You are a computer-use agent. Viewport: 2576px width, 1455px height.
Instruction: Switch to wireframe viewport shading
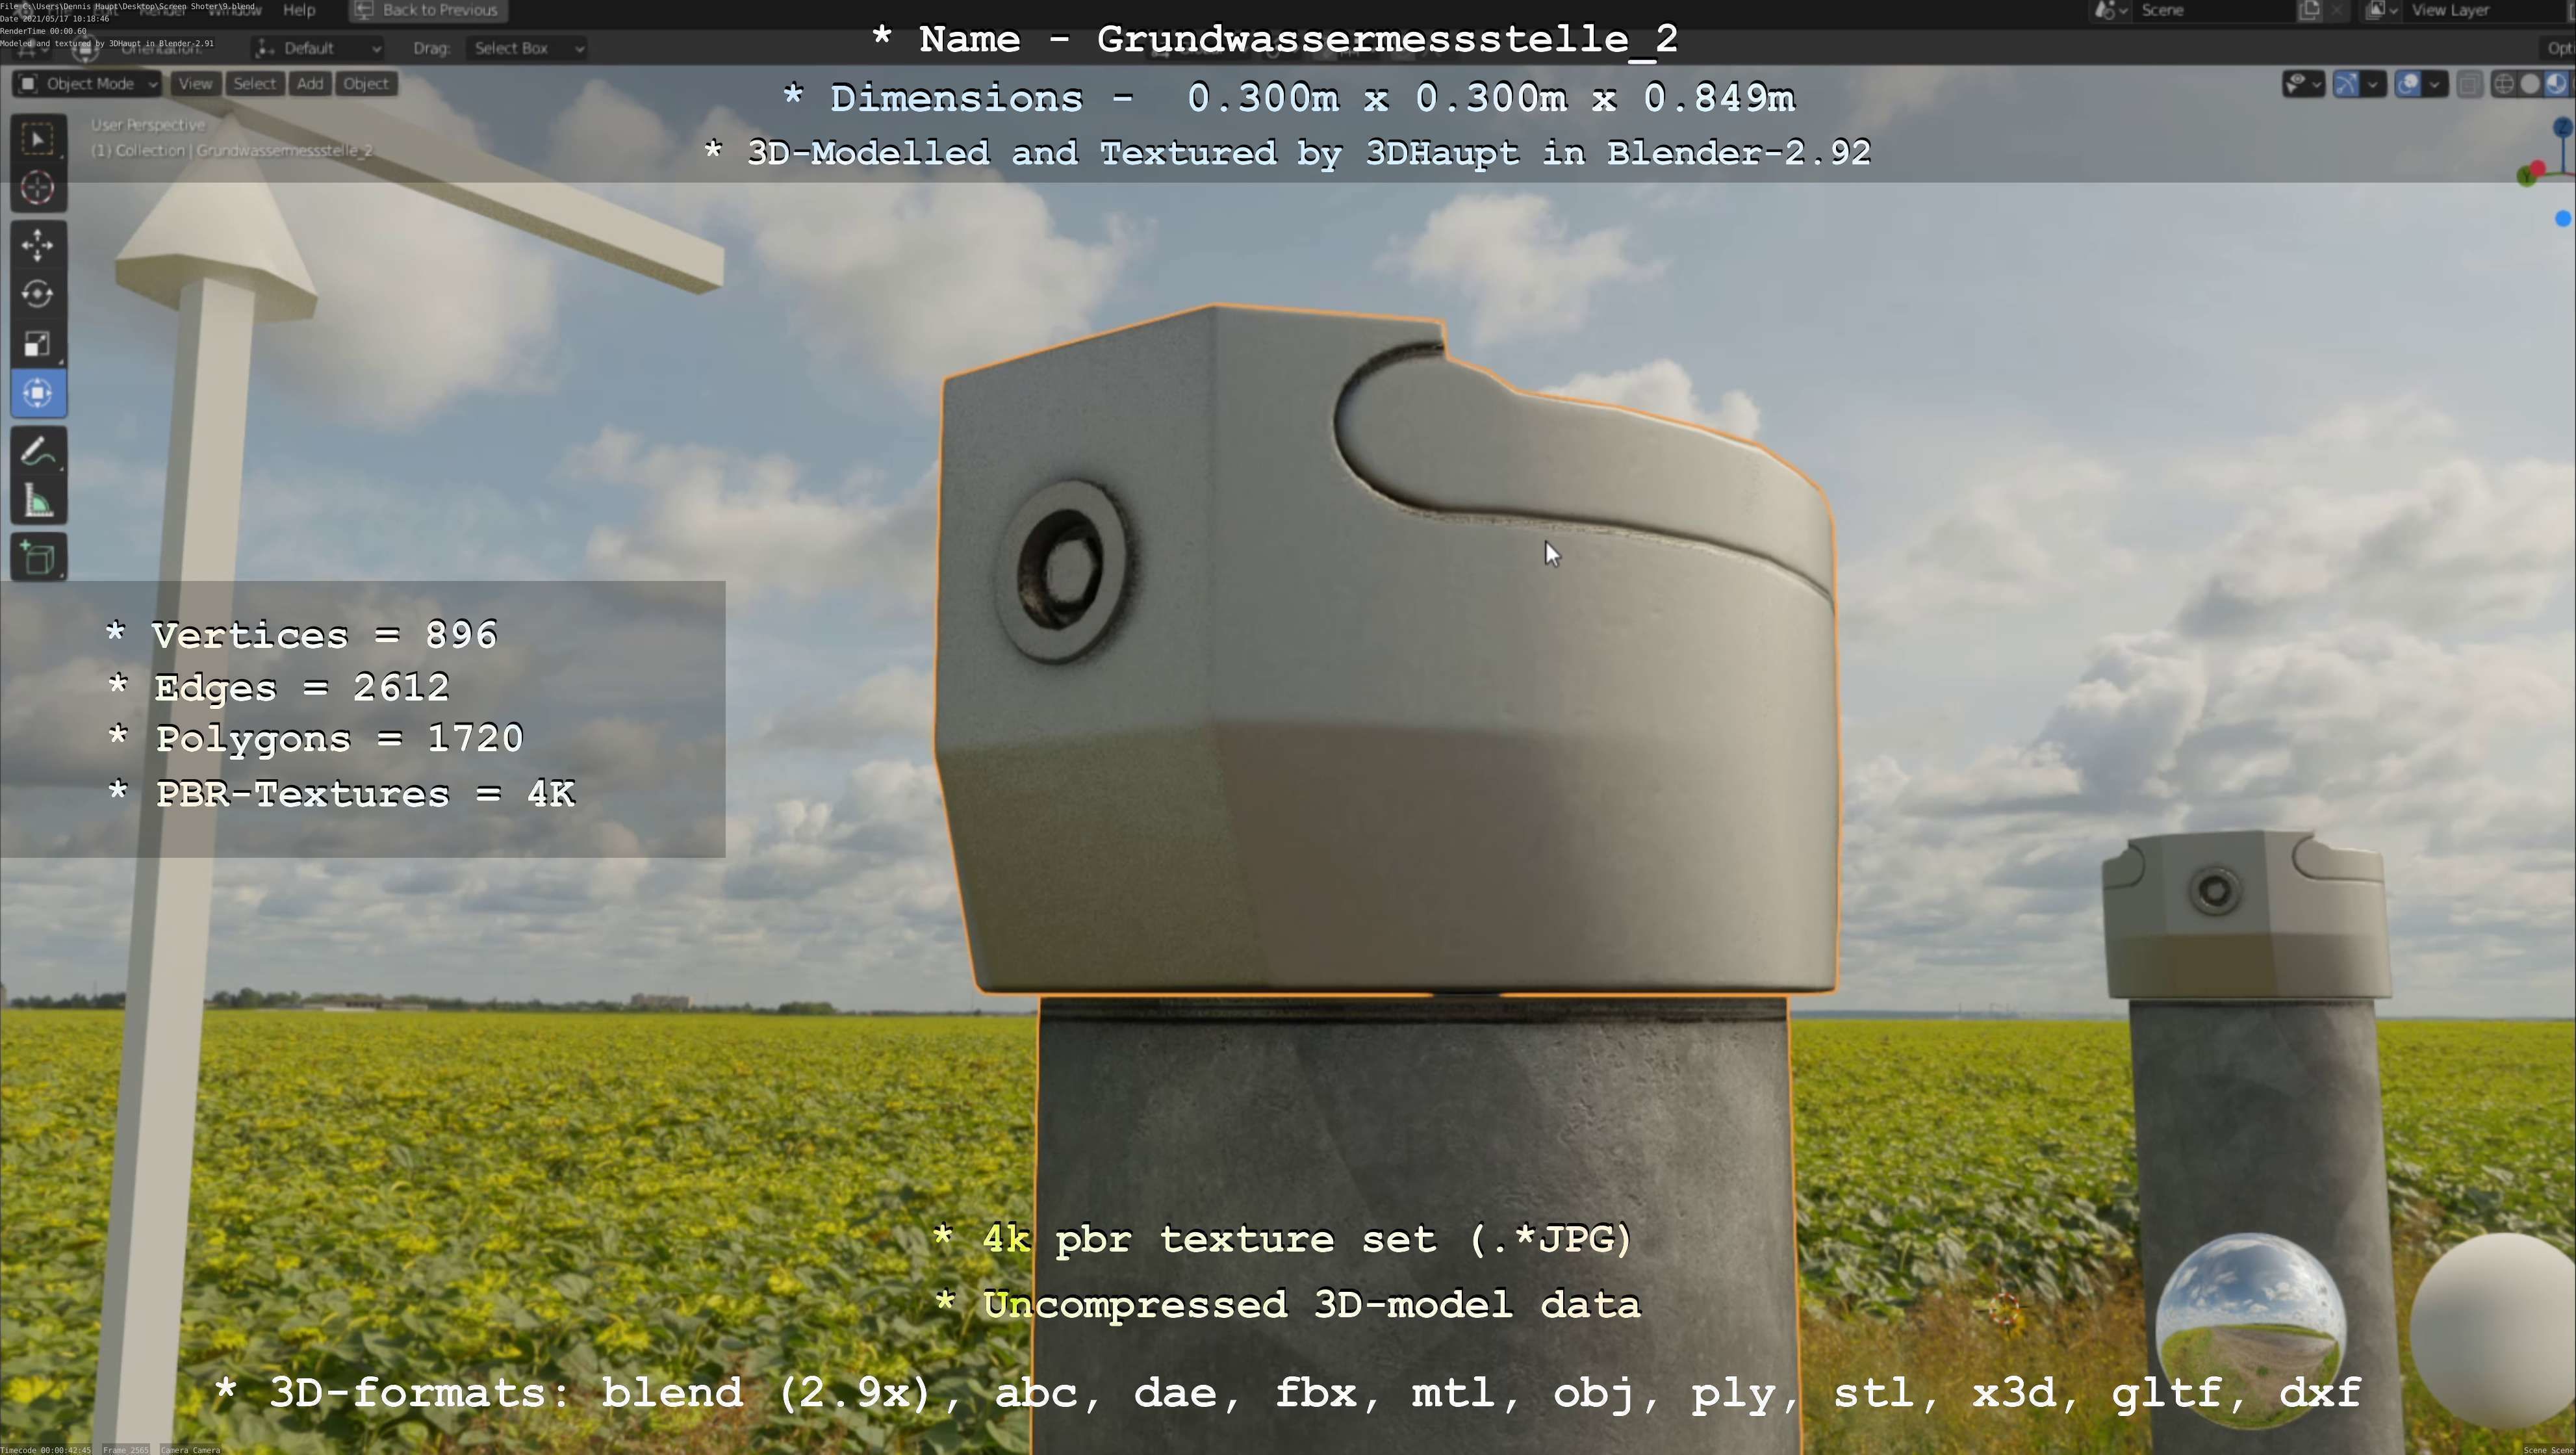[x=2503, y=85]
